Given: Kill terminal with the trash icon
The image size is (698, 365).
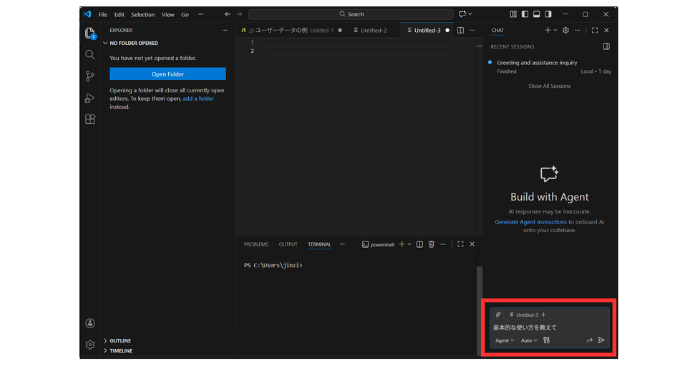Looking at the screenshot, I should point(431,244).
